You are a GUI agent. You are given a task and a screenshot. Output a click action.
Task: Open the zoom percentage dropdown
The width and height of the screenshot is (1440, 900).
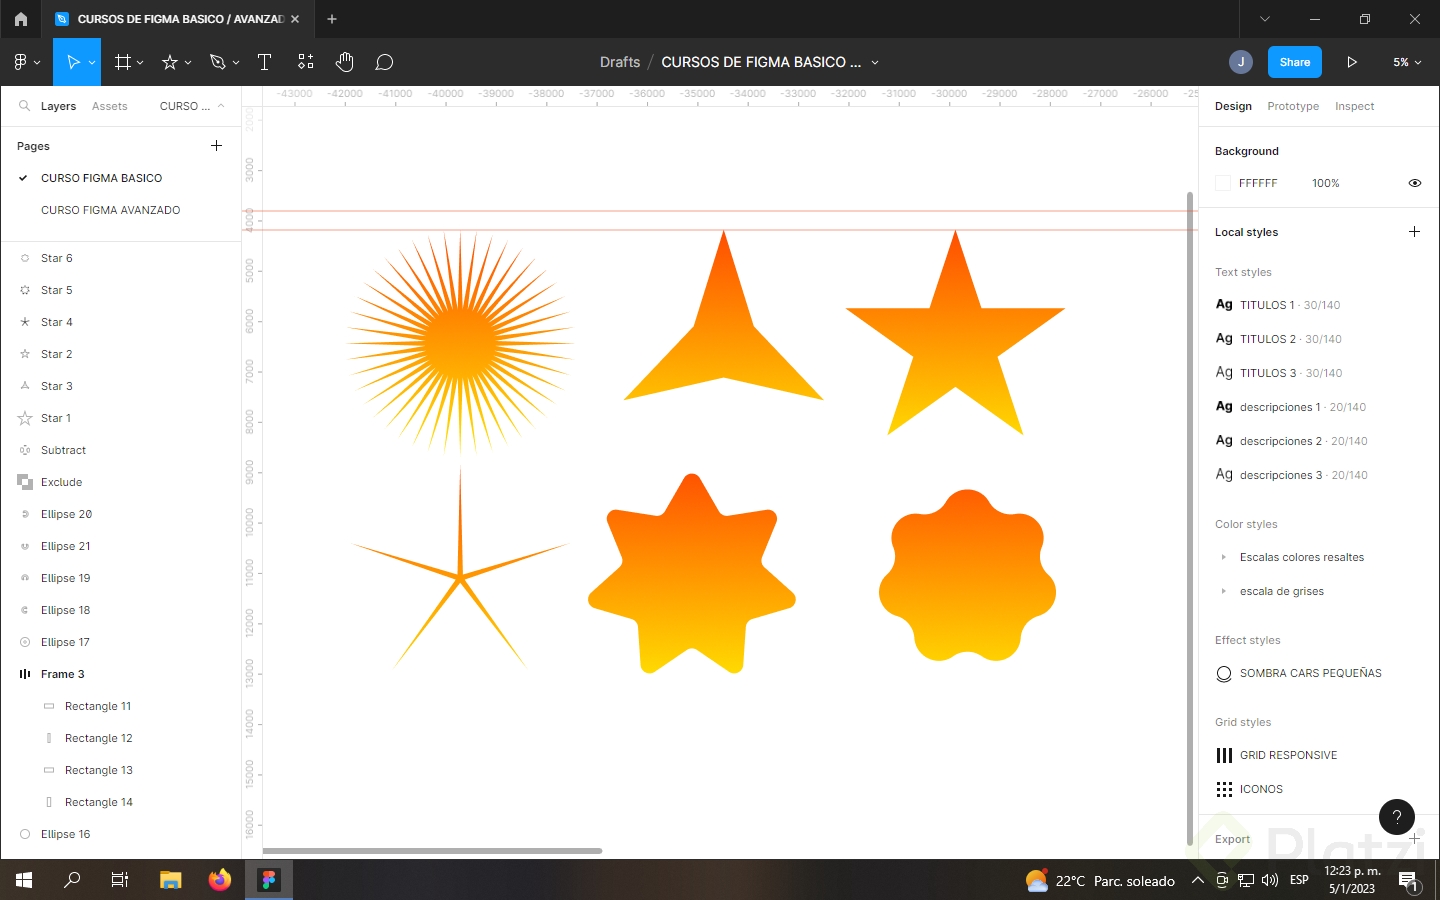point(1406,62)
